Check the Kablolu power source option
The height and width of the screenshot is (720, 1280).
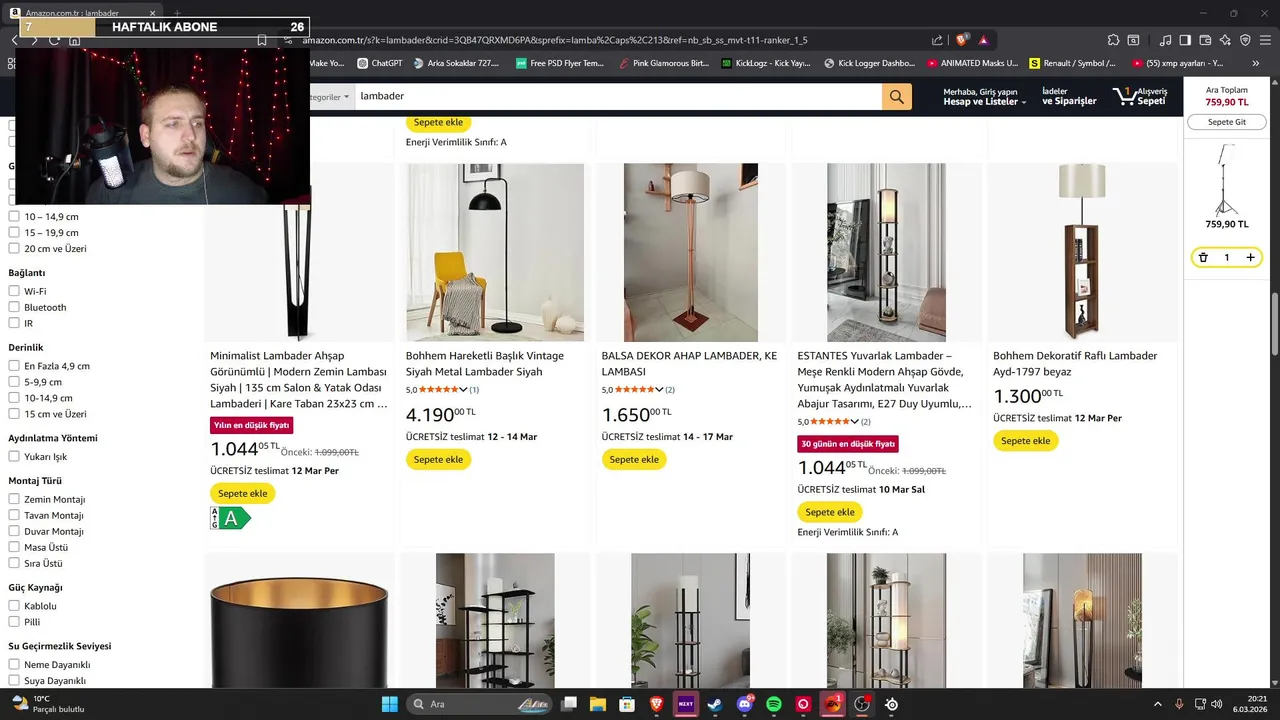[14, 606]
